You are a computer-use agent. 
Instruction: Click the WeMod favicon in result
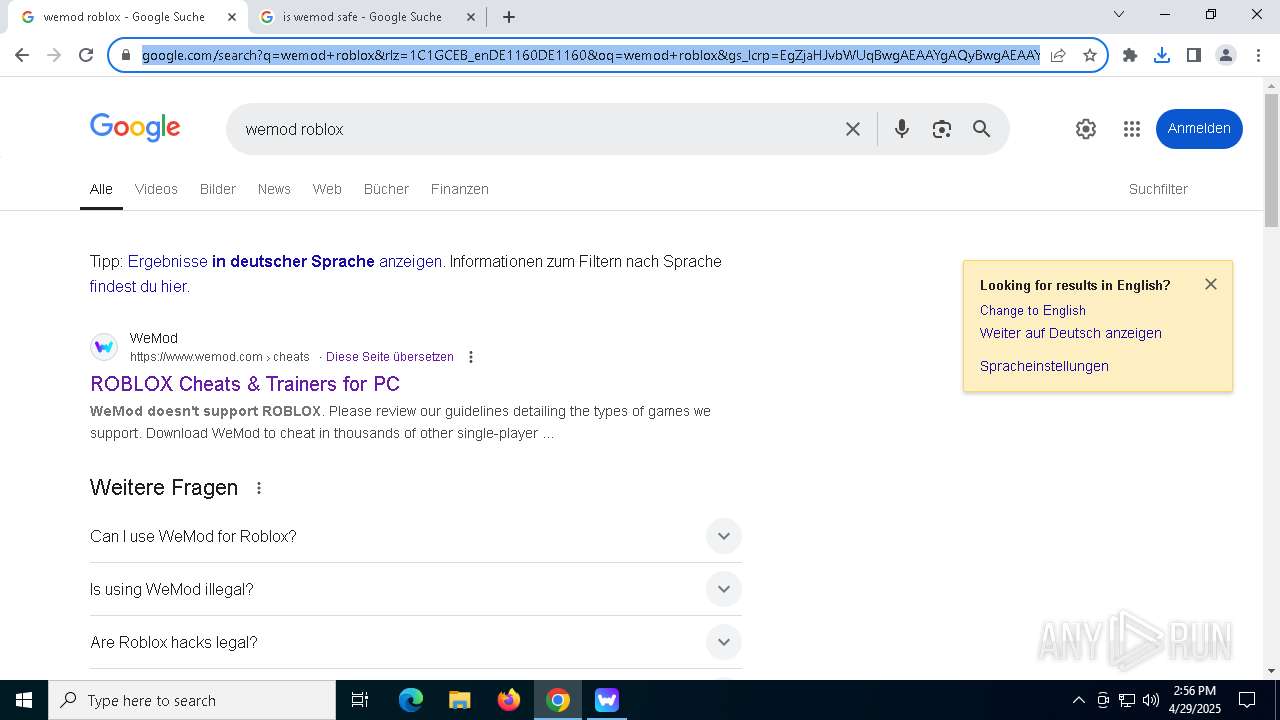pyautogui.click(x=104, y=347)
